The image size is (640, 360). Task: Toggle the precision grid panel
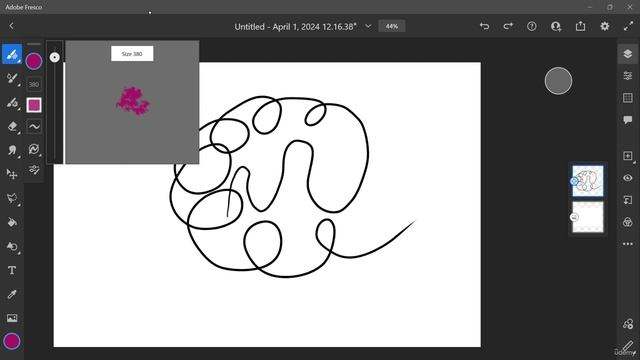click(x=628, y=98)
